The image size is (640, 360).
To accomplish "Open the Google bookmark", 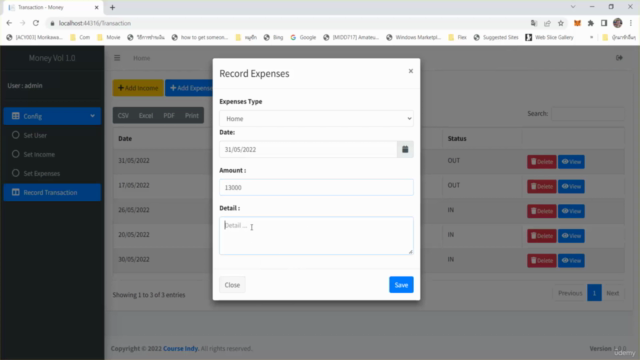I will [x=303, y=37].
